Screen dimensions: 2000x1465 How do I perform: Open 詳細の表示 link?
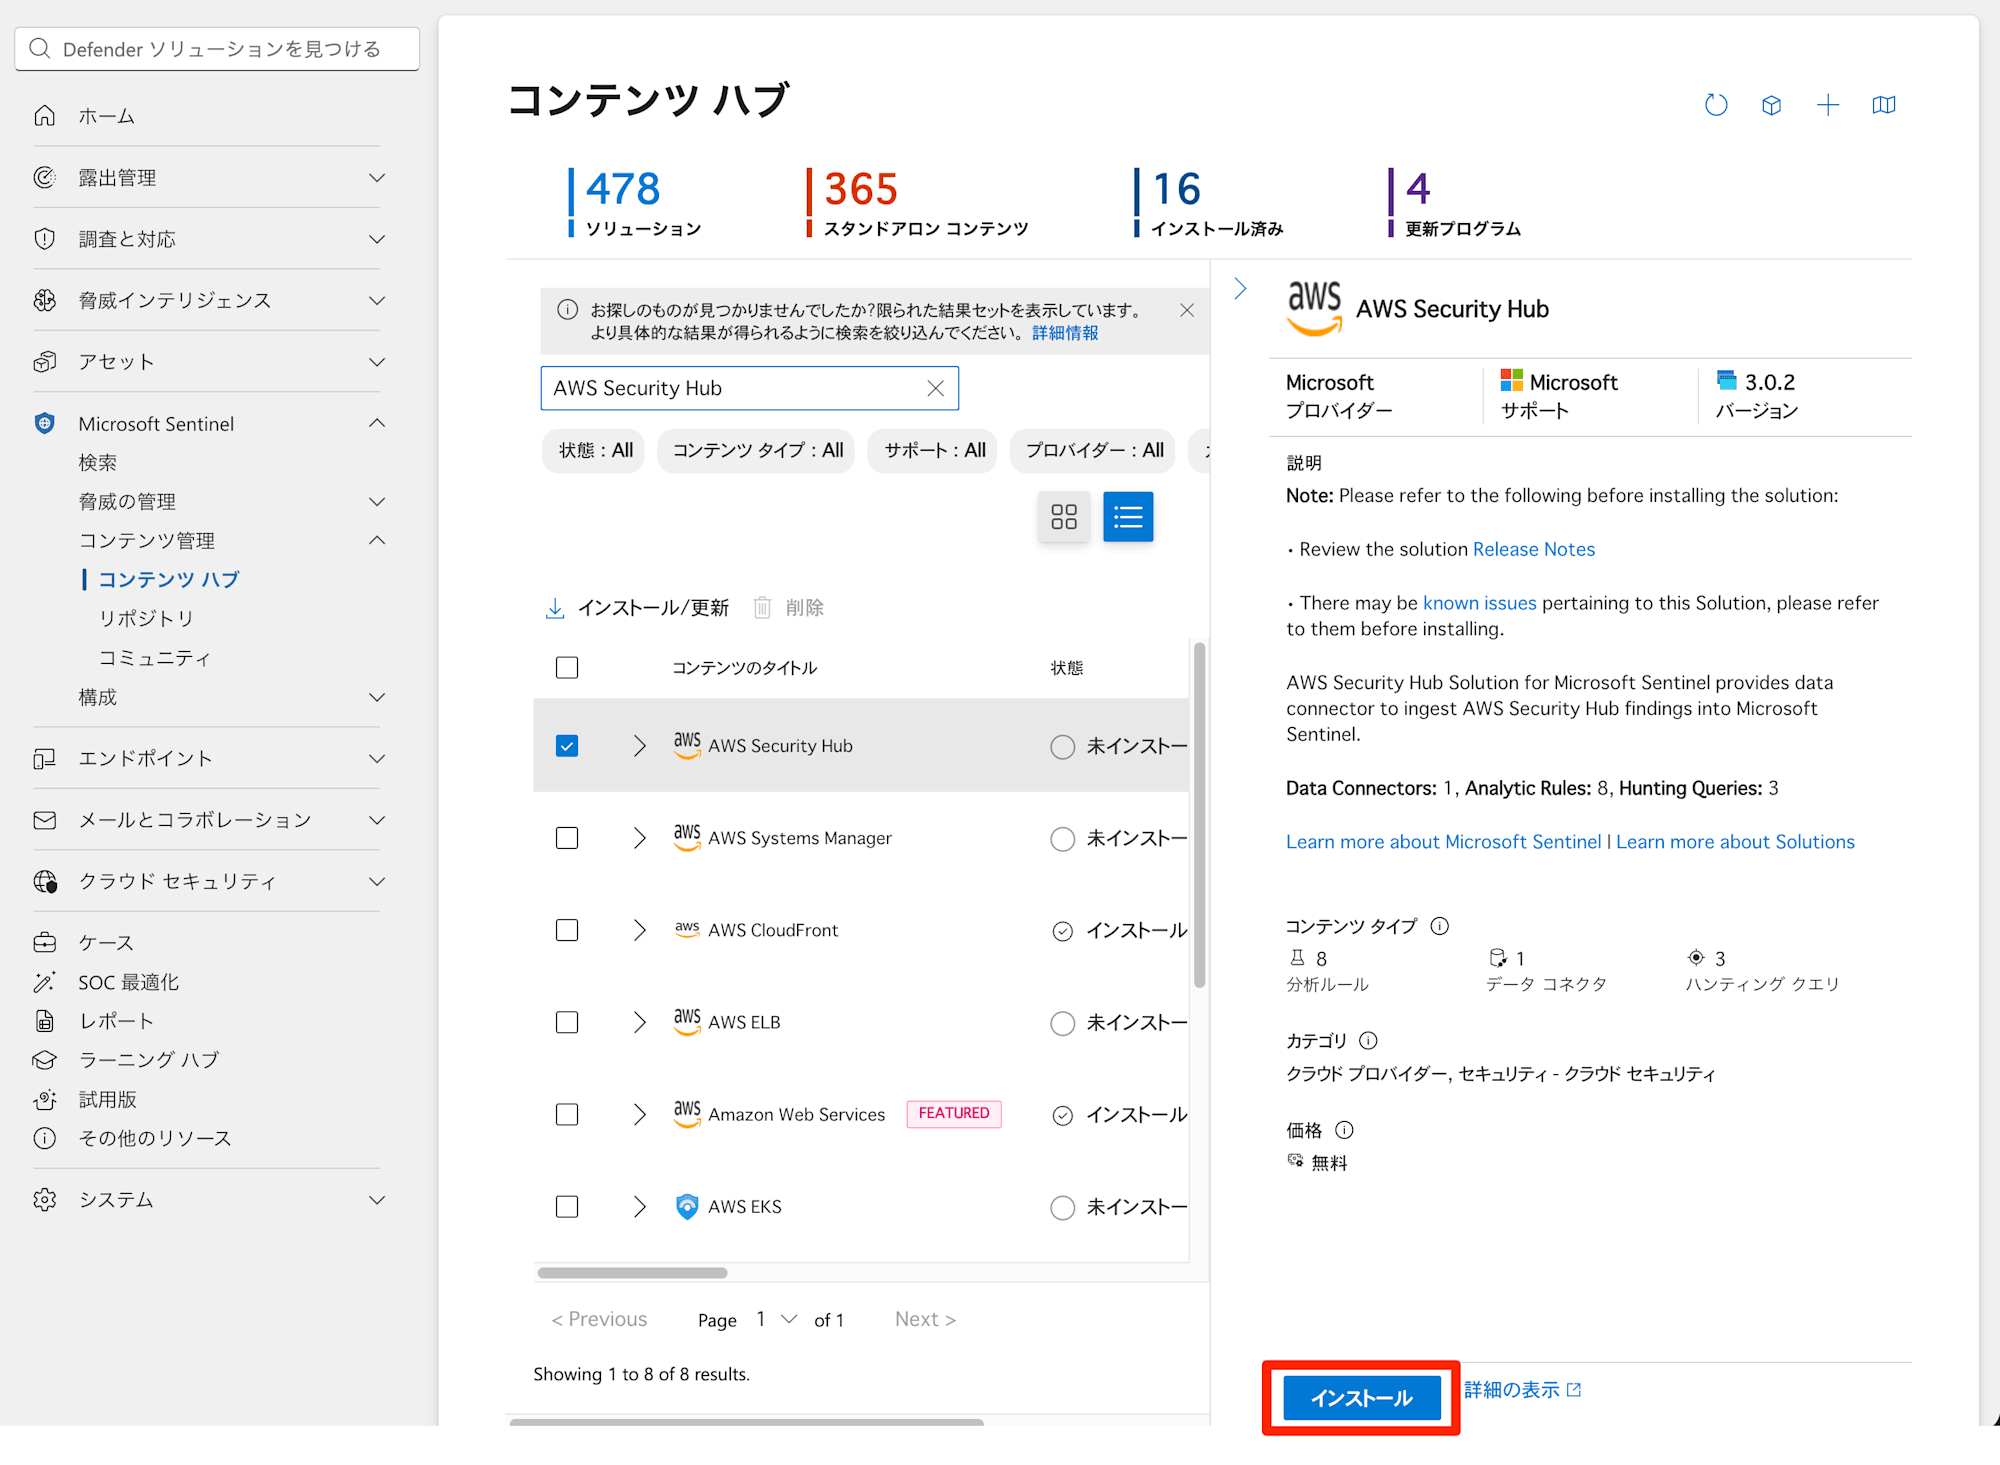click(1522, 1390)
